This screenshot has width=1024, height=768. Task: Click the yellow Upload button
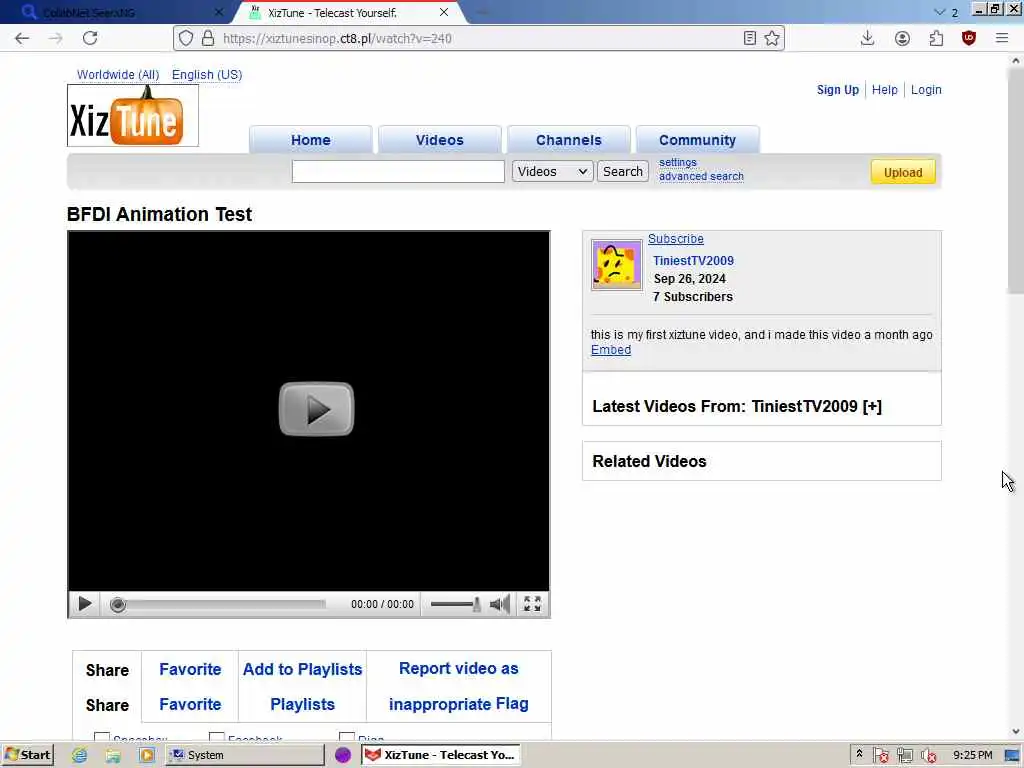(x=903, y=172)
